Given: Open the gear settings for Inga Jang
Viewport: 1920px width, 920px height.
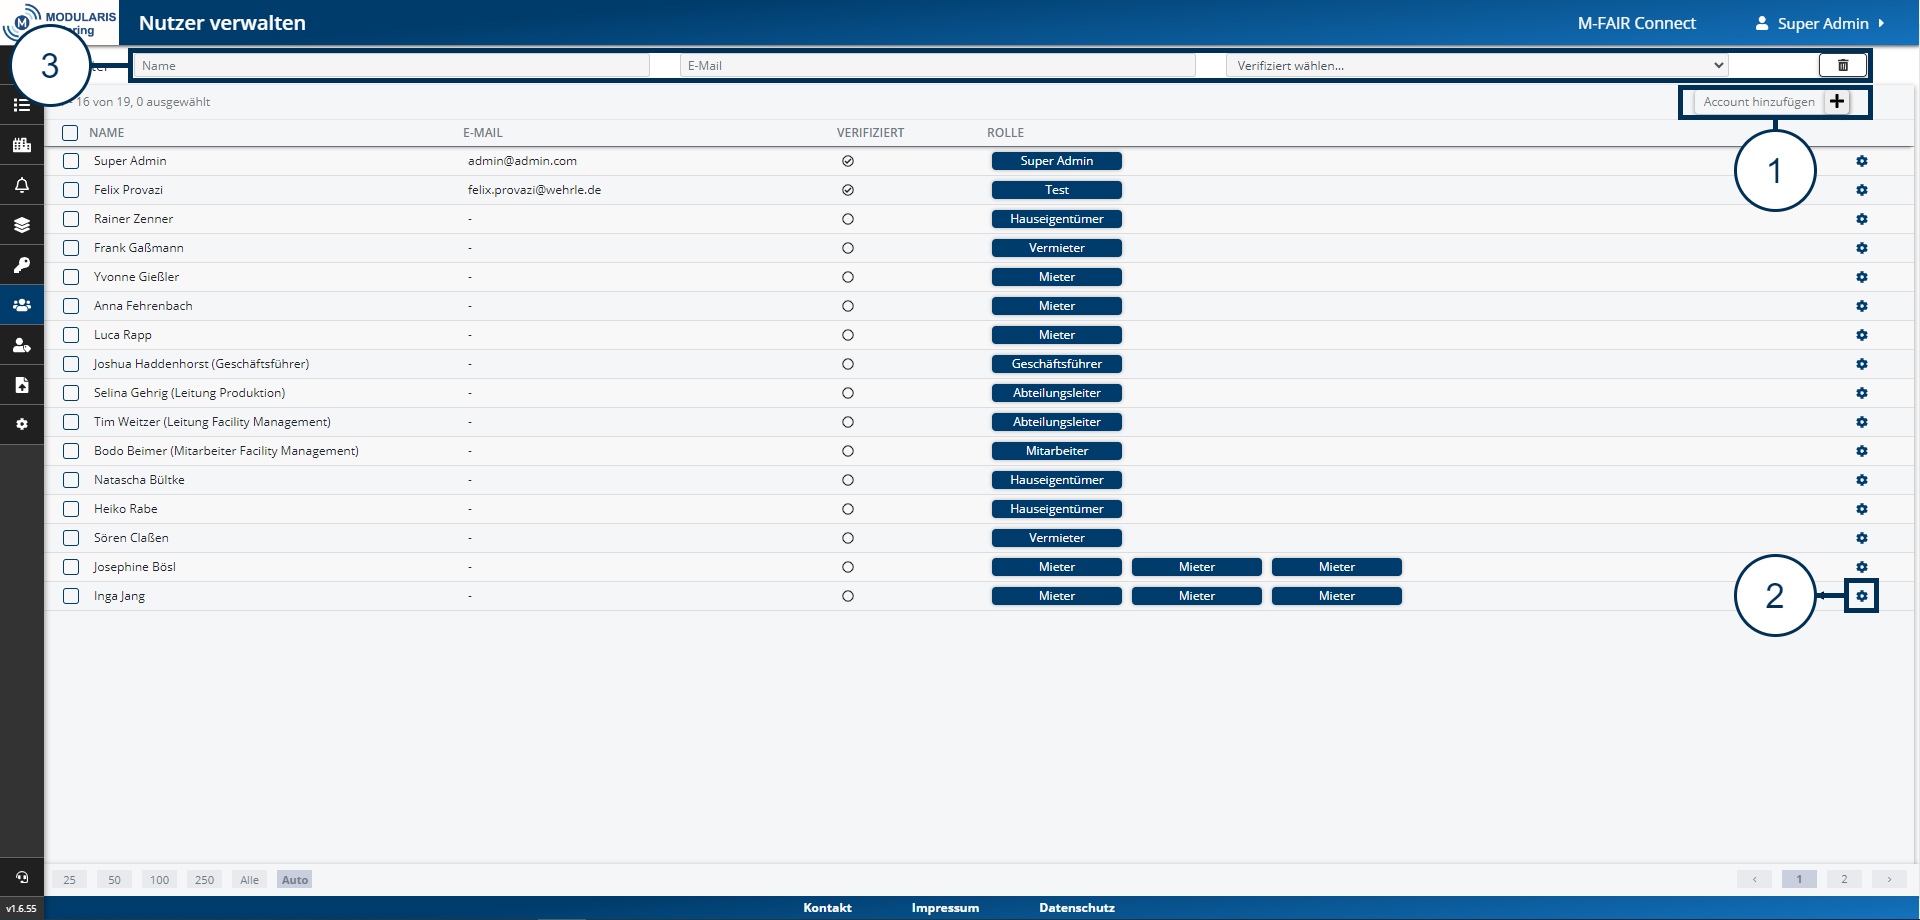Looking at the screenshot, I should click(x=1861, y=596).
